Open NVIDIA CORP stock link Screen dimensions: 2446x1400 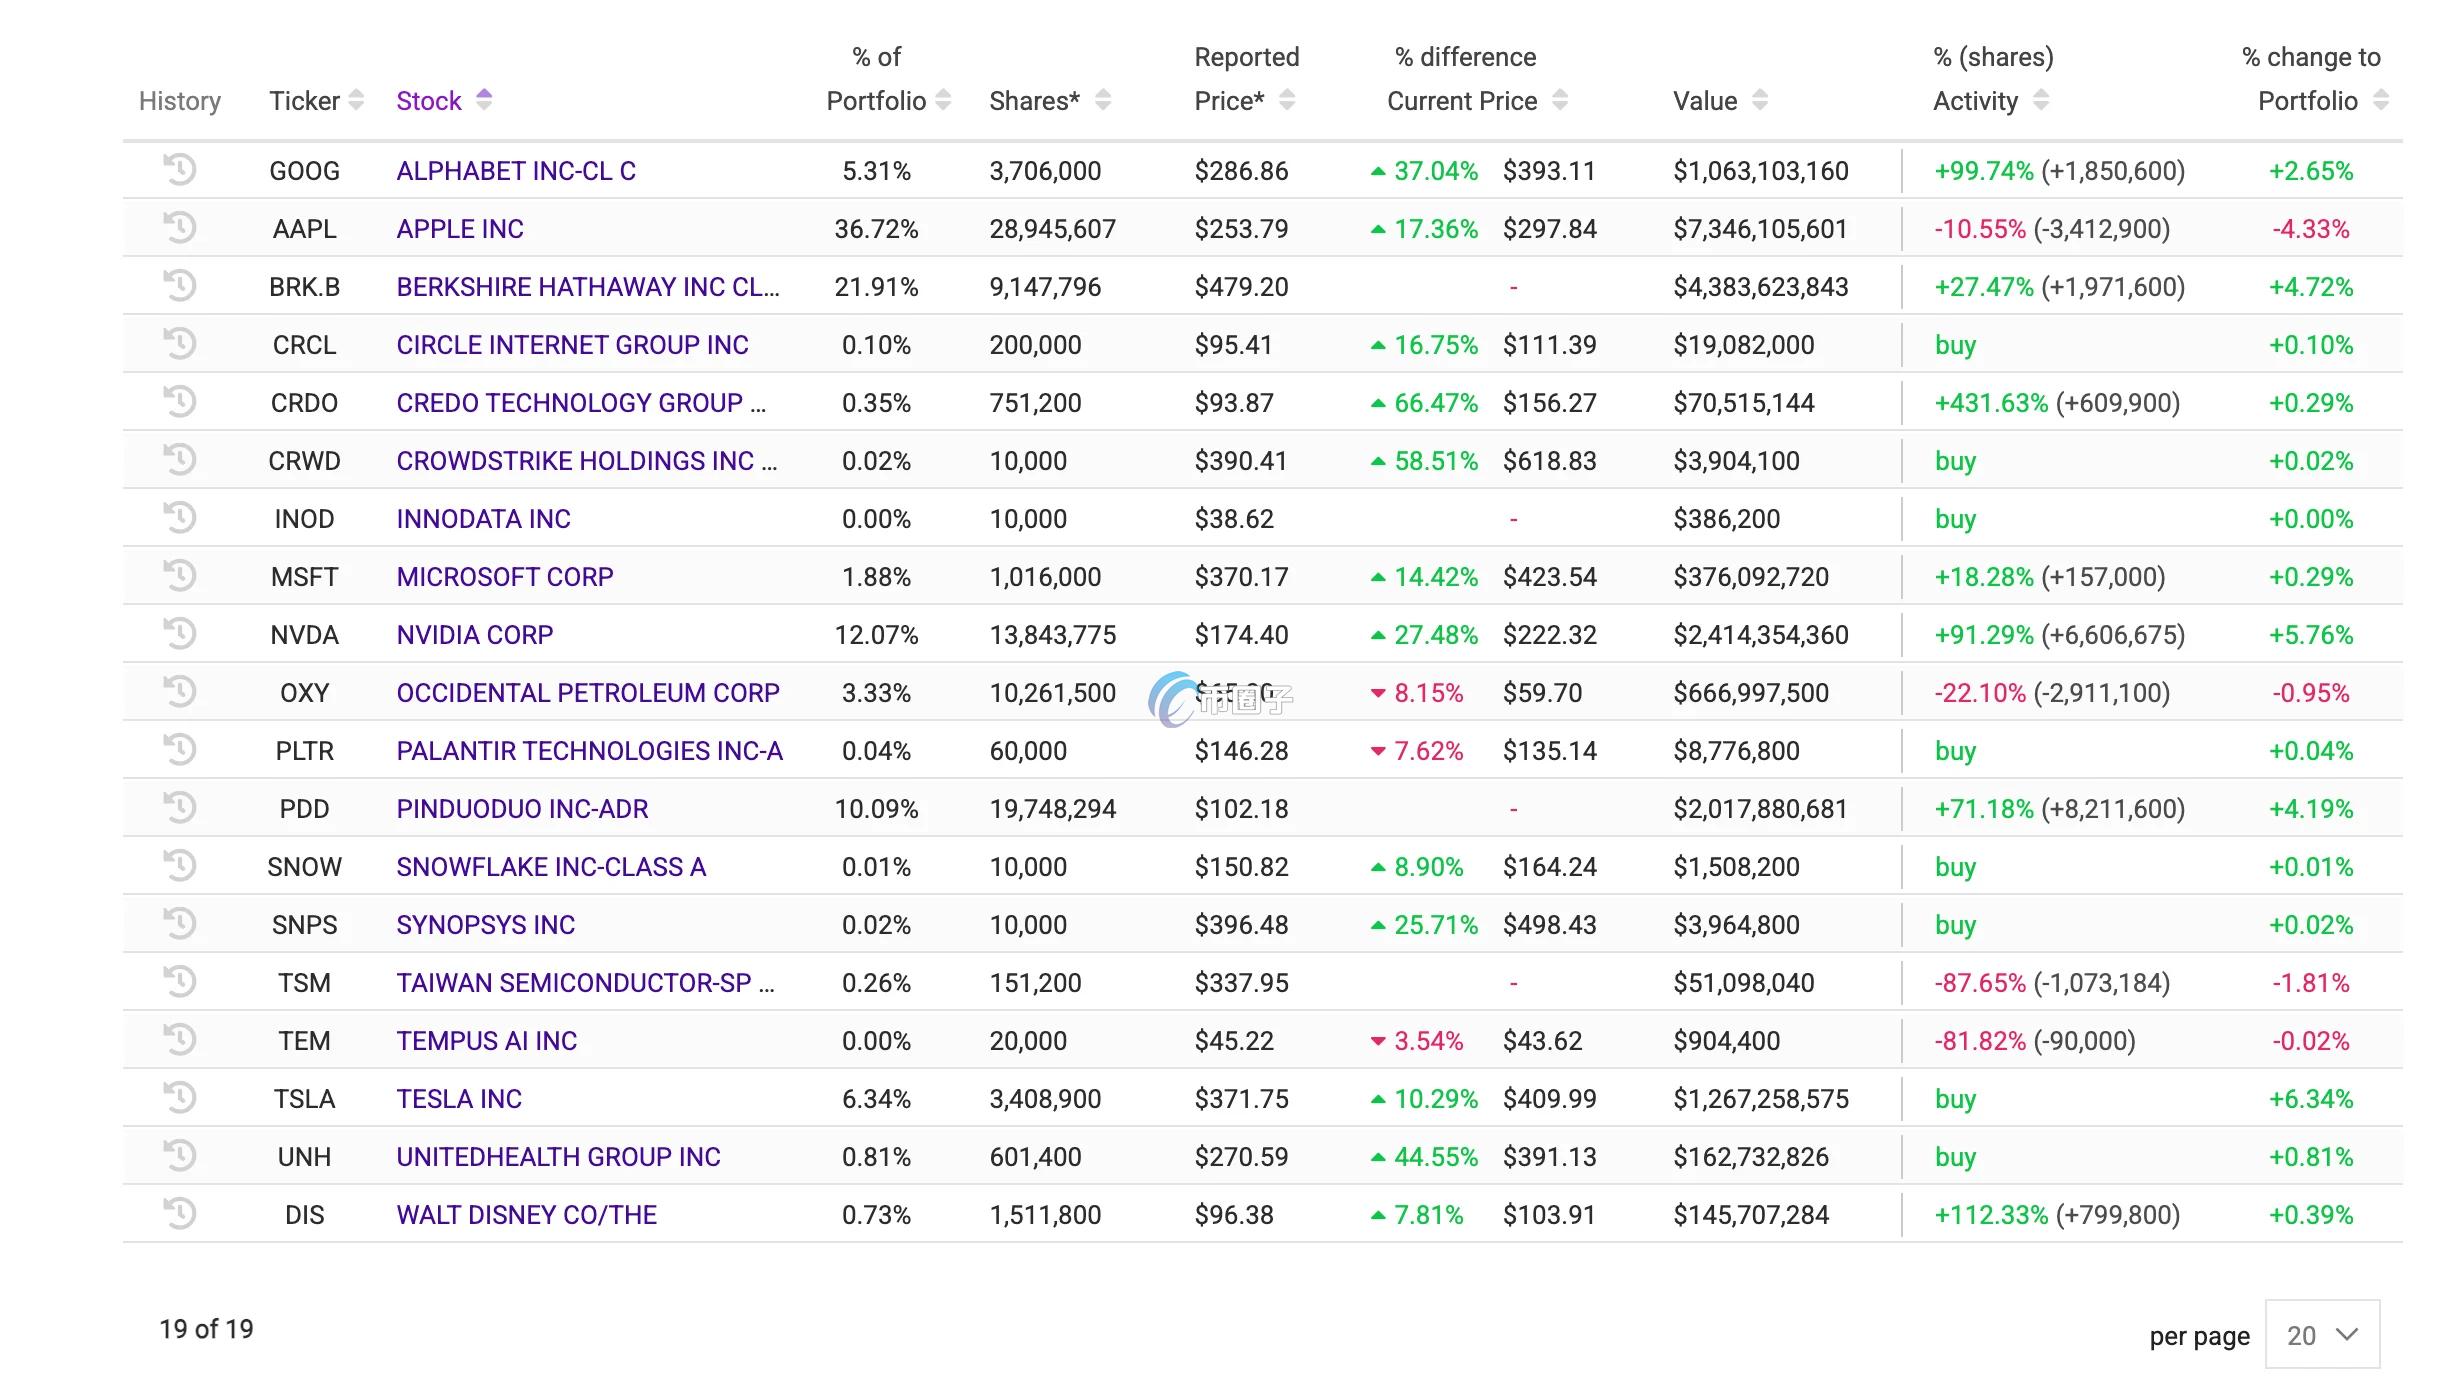[475, 635]
